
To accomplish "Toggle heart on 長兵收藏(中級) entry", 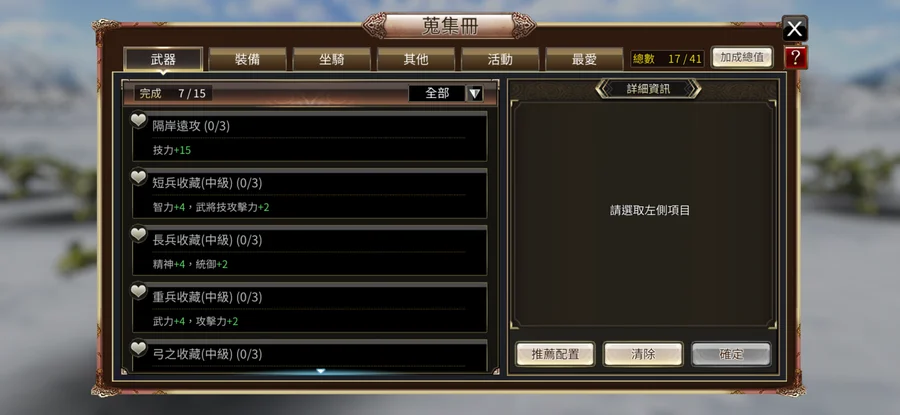I will point(138,234).
